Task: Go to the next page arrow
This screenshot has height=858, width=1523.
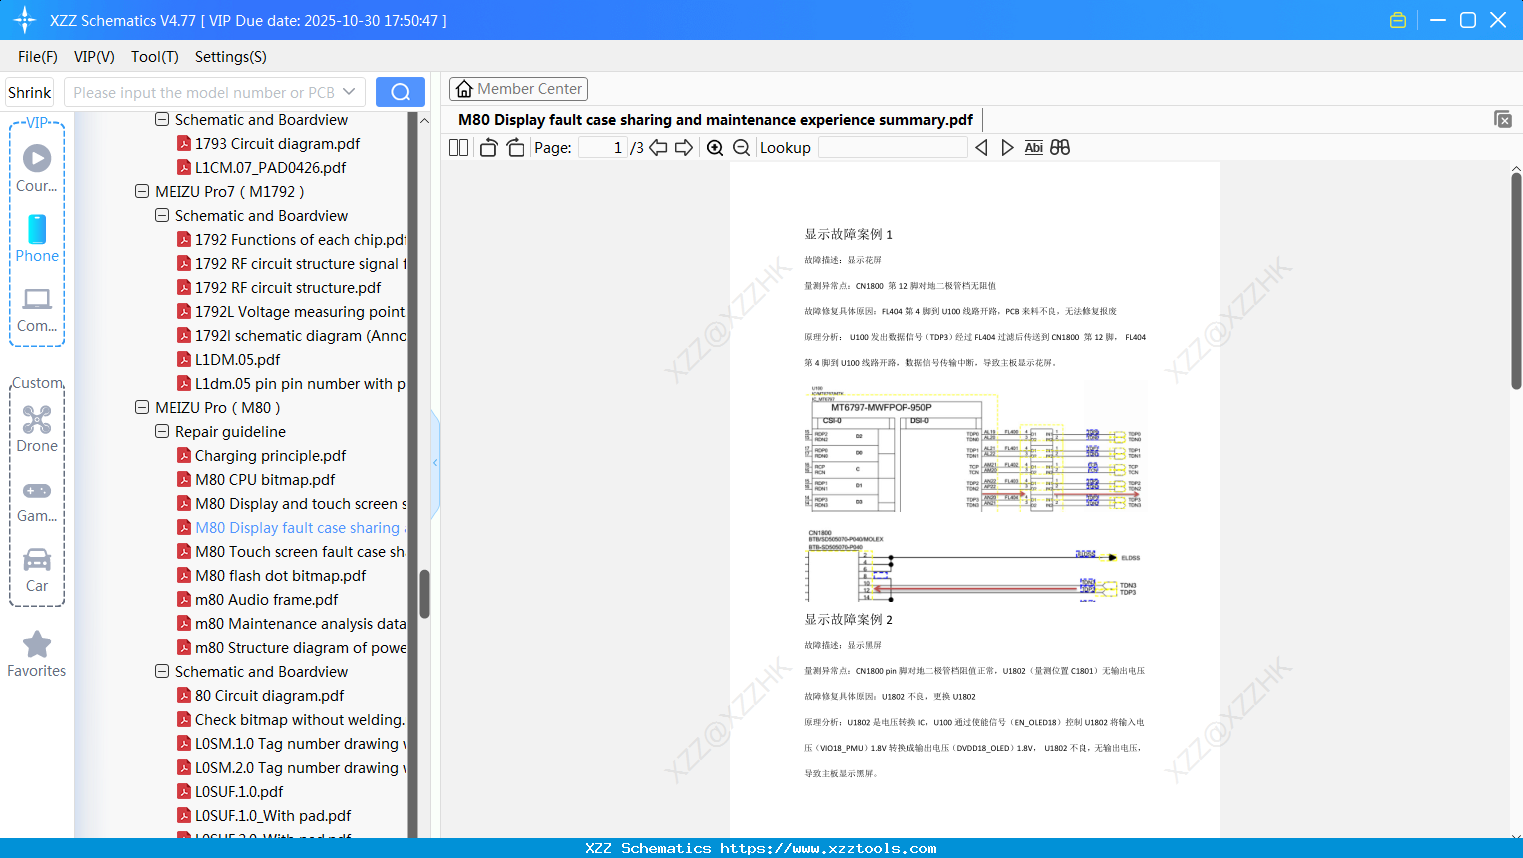Action: (x=684, y=148)
